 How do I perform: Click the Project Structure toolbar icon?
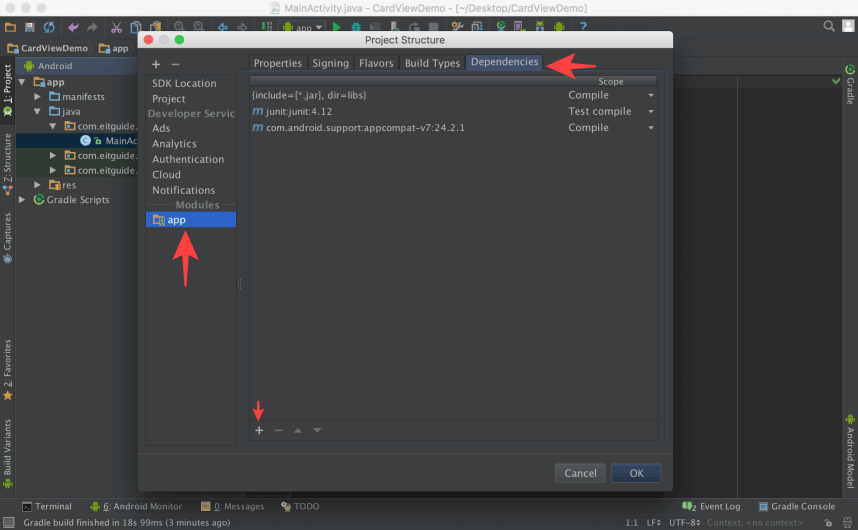[x=477, y=26]
